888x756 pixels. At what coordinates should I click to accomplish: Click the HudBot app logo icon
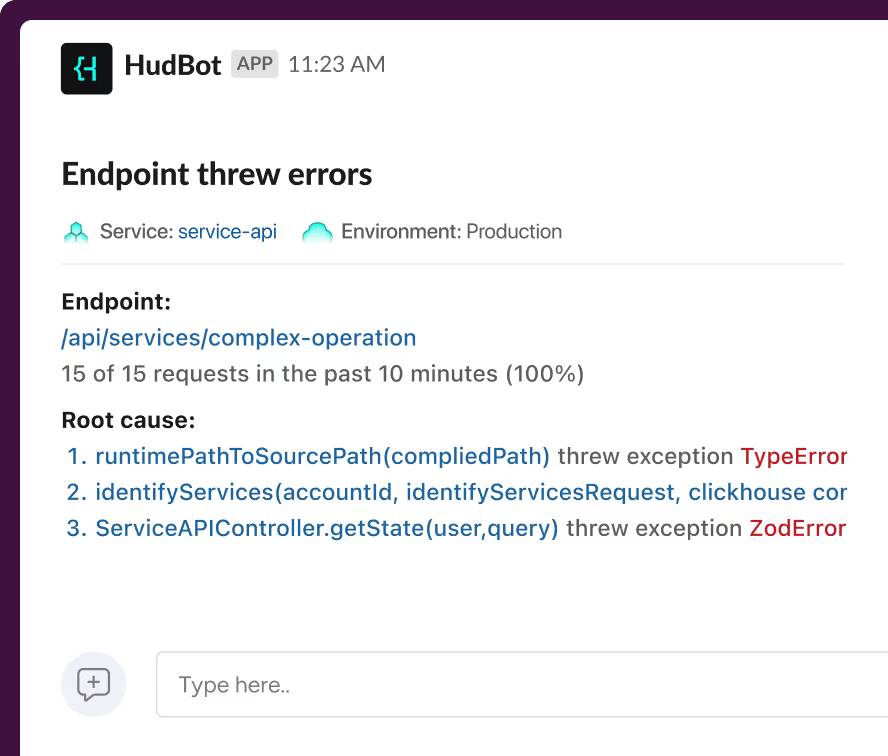click(86, 68)
